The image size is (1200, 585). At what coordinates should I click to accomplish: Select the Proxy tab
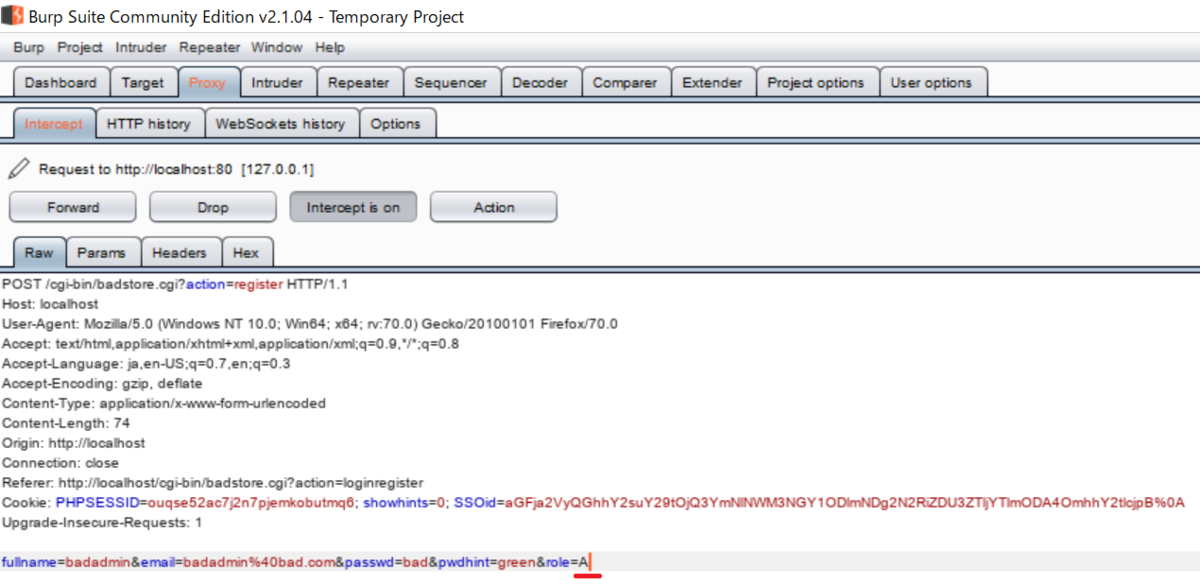point(208,83)
